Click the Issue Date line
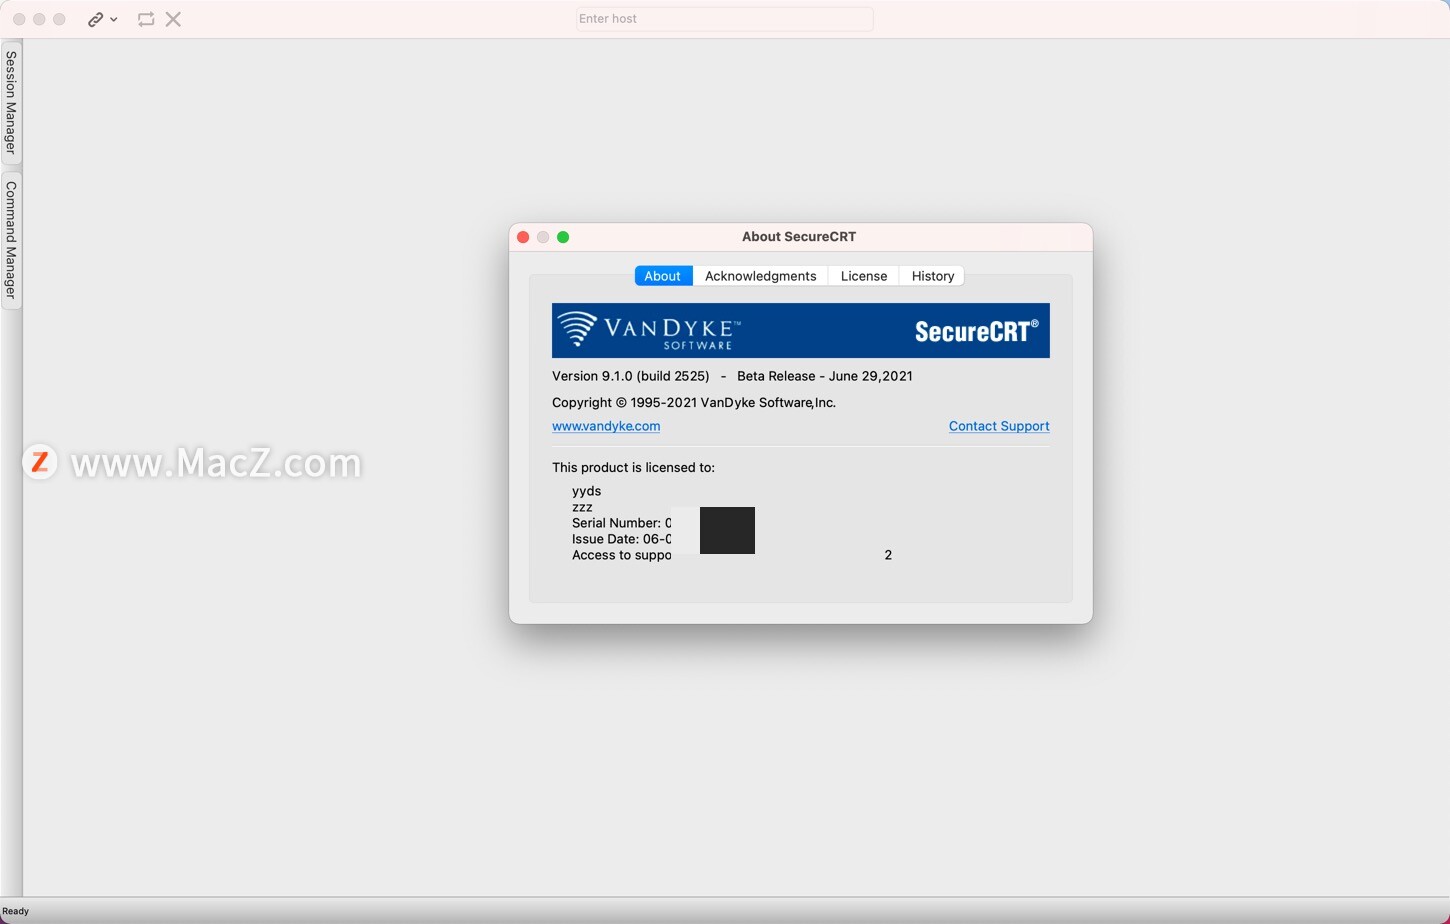This screenshot has width=1450, height=924. coord(621,539)
